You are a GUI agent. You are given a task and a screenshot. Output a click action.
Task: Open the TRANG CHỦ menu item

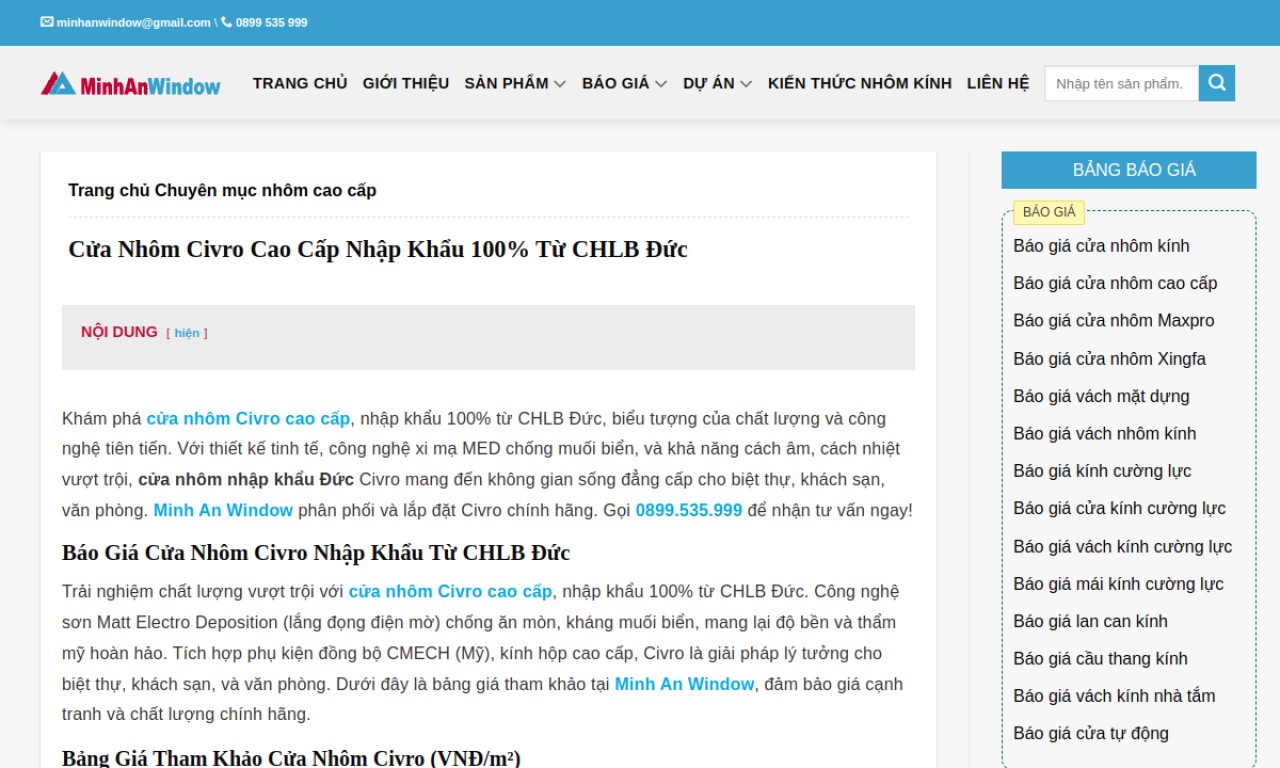click(300, 84)
